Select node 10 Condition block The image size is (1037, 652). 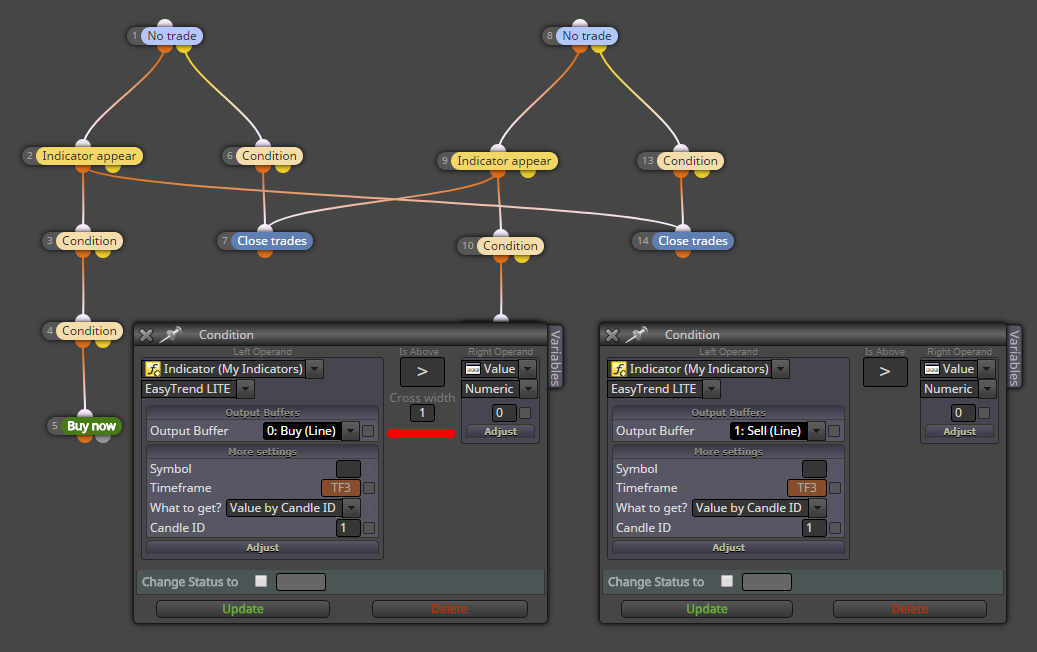click(510, 246)
